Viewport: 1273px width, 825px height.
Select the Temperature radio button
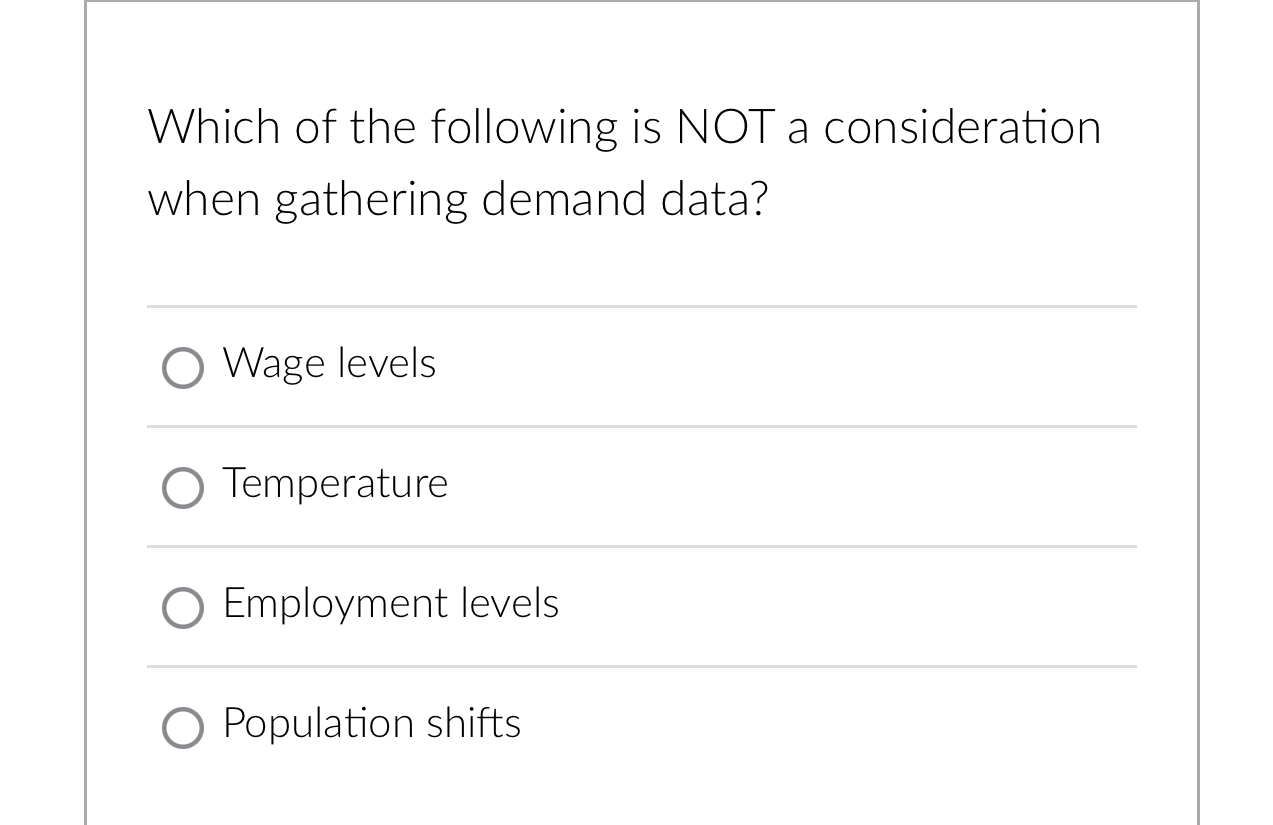pos(183,488)
